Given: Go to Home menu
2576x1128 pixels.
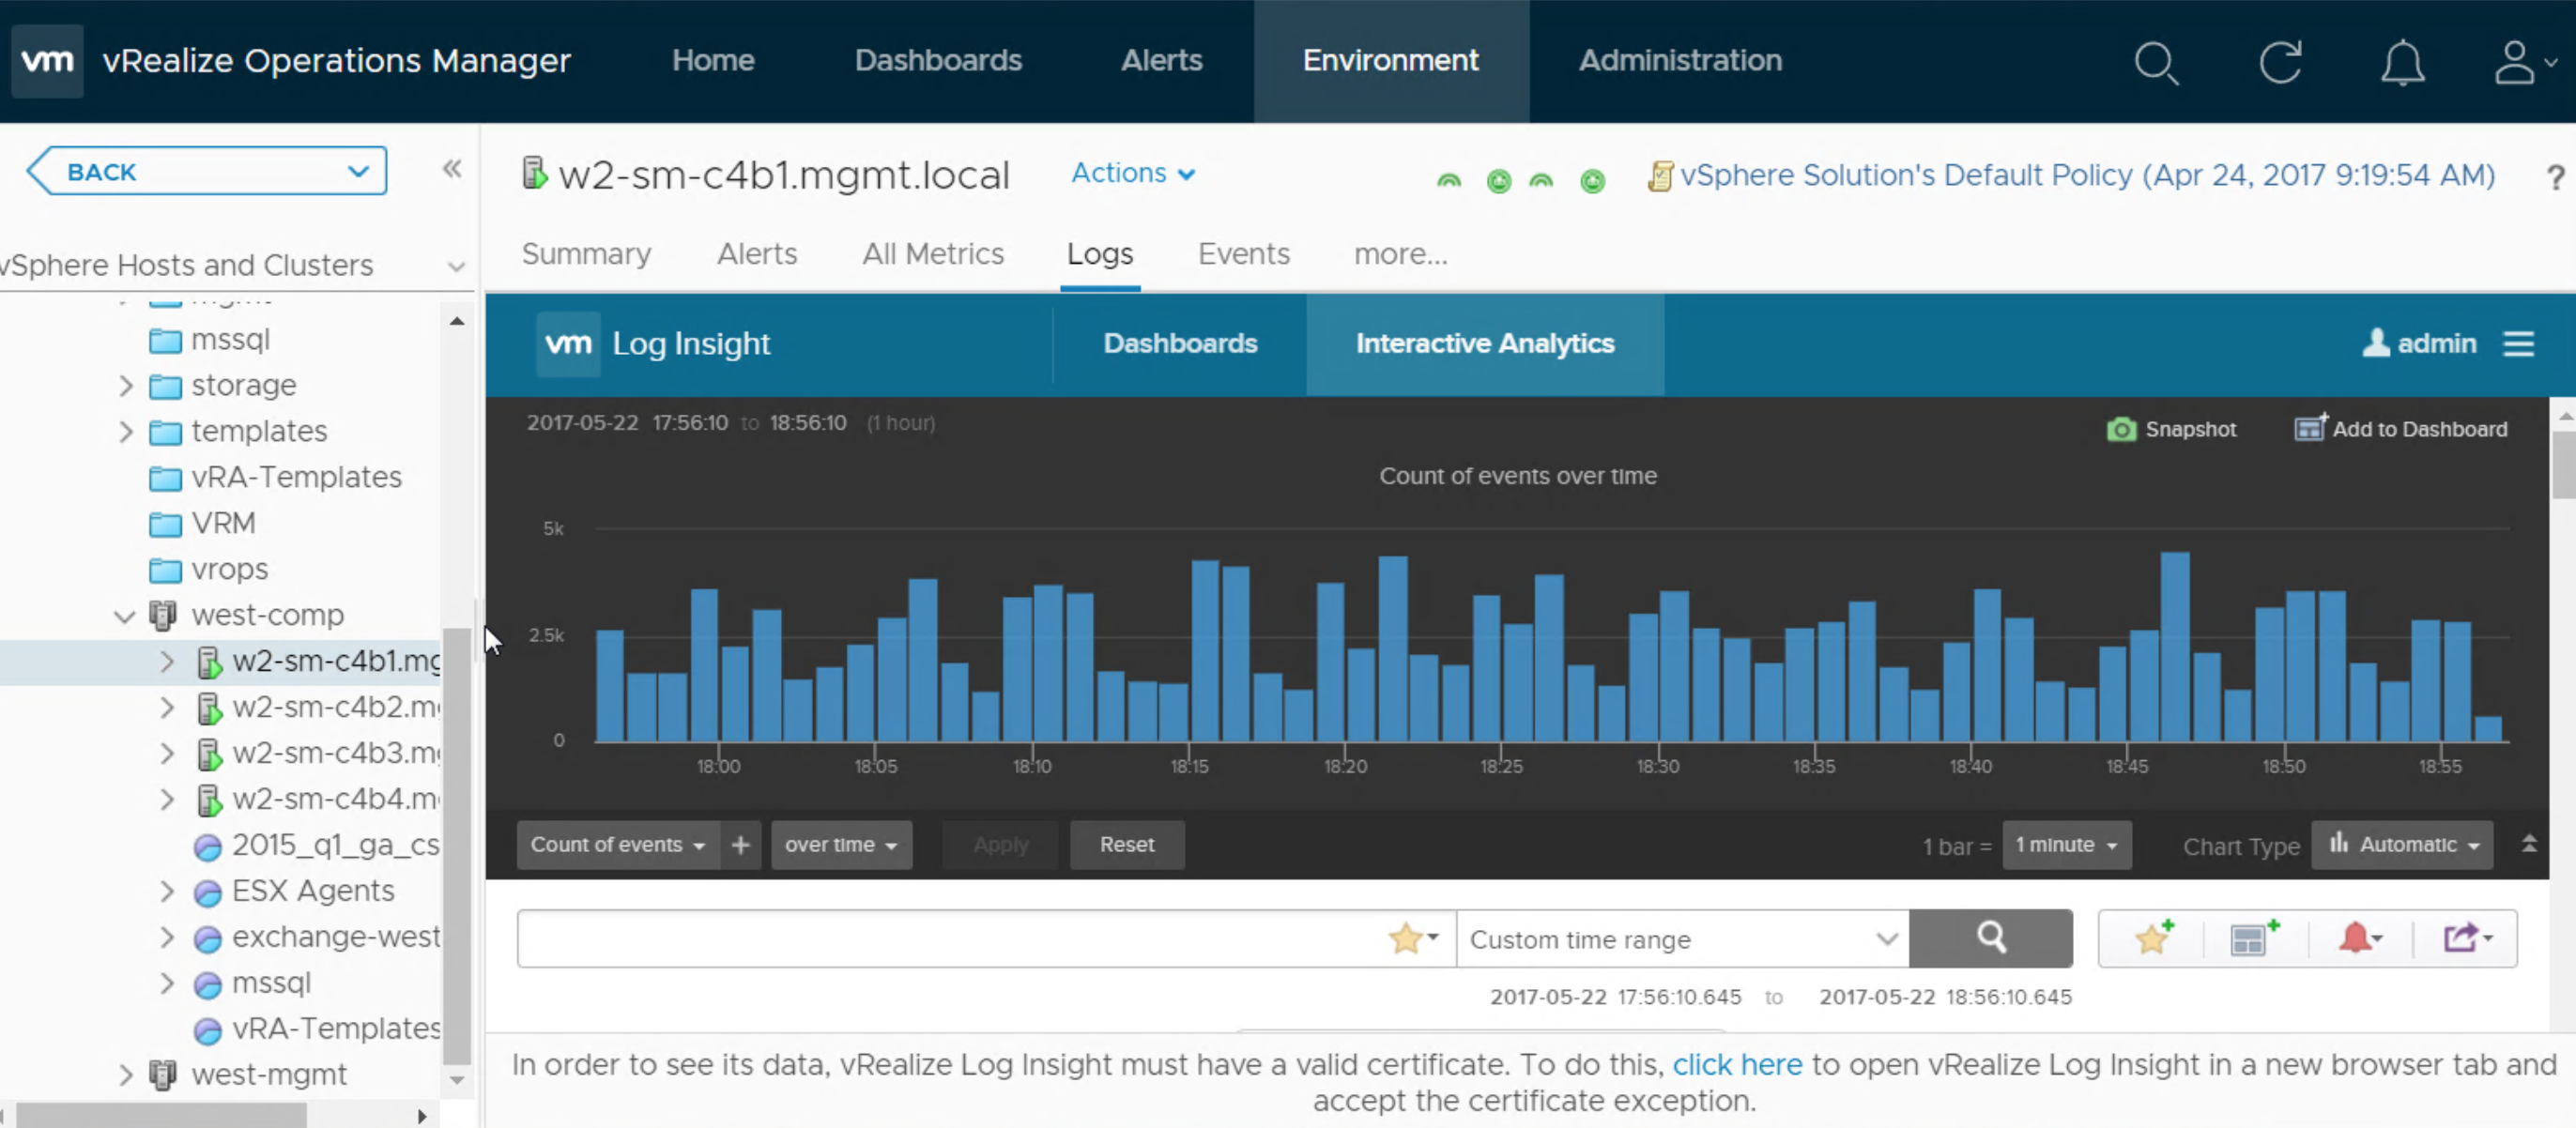Looking at the screenshot, I should [713, 61].
